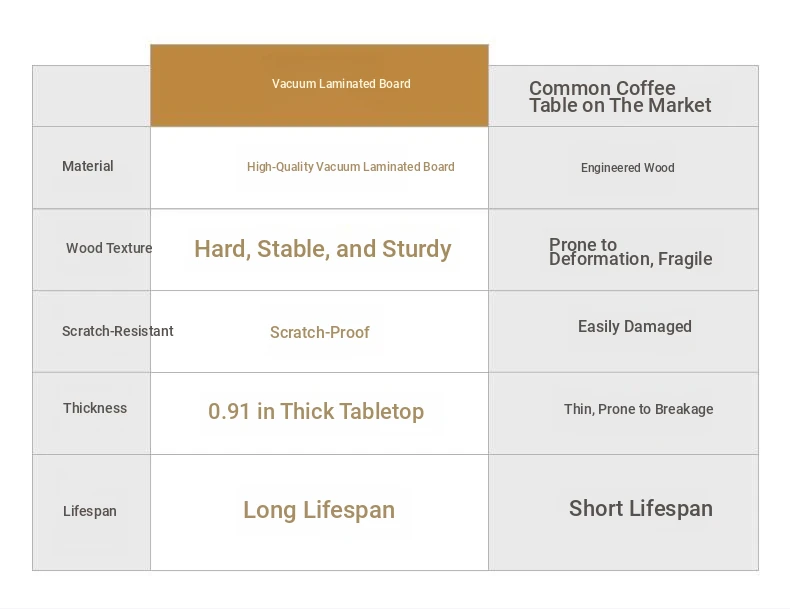Screen dimensions: 790x609
Task: Select the Scratch-Resistant row label
Action: click(117, 331)
